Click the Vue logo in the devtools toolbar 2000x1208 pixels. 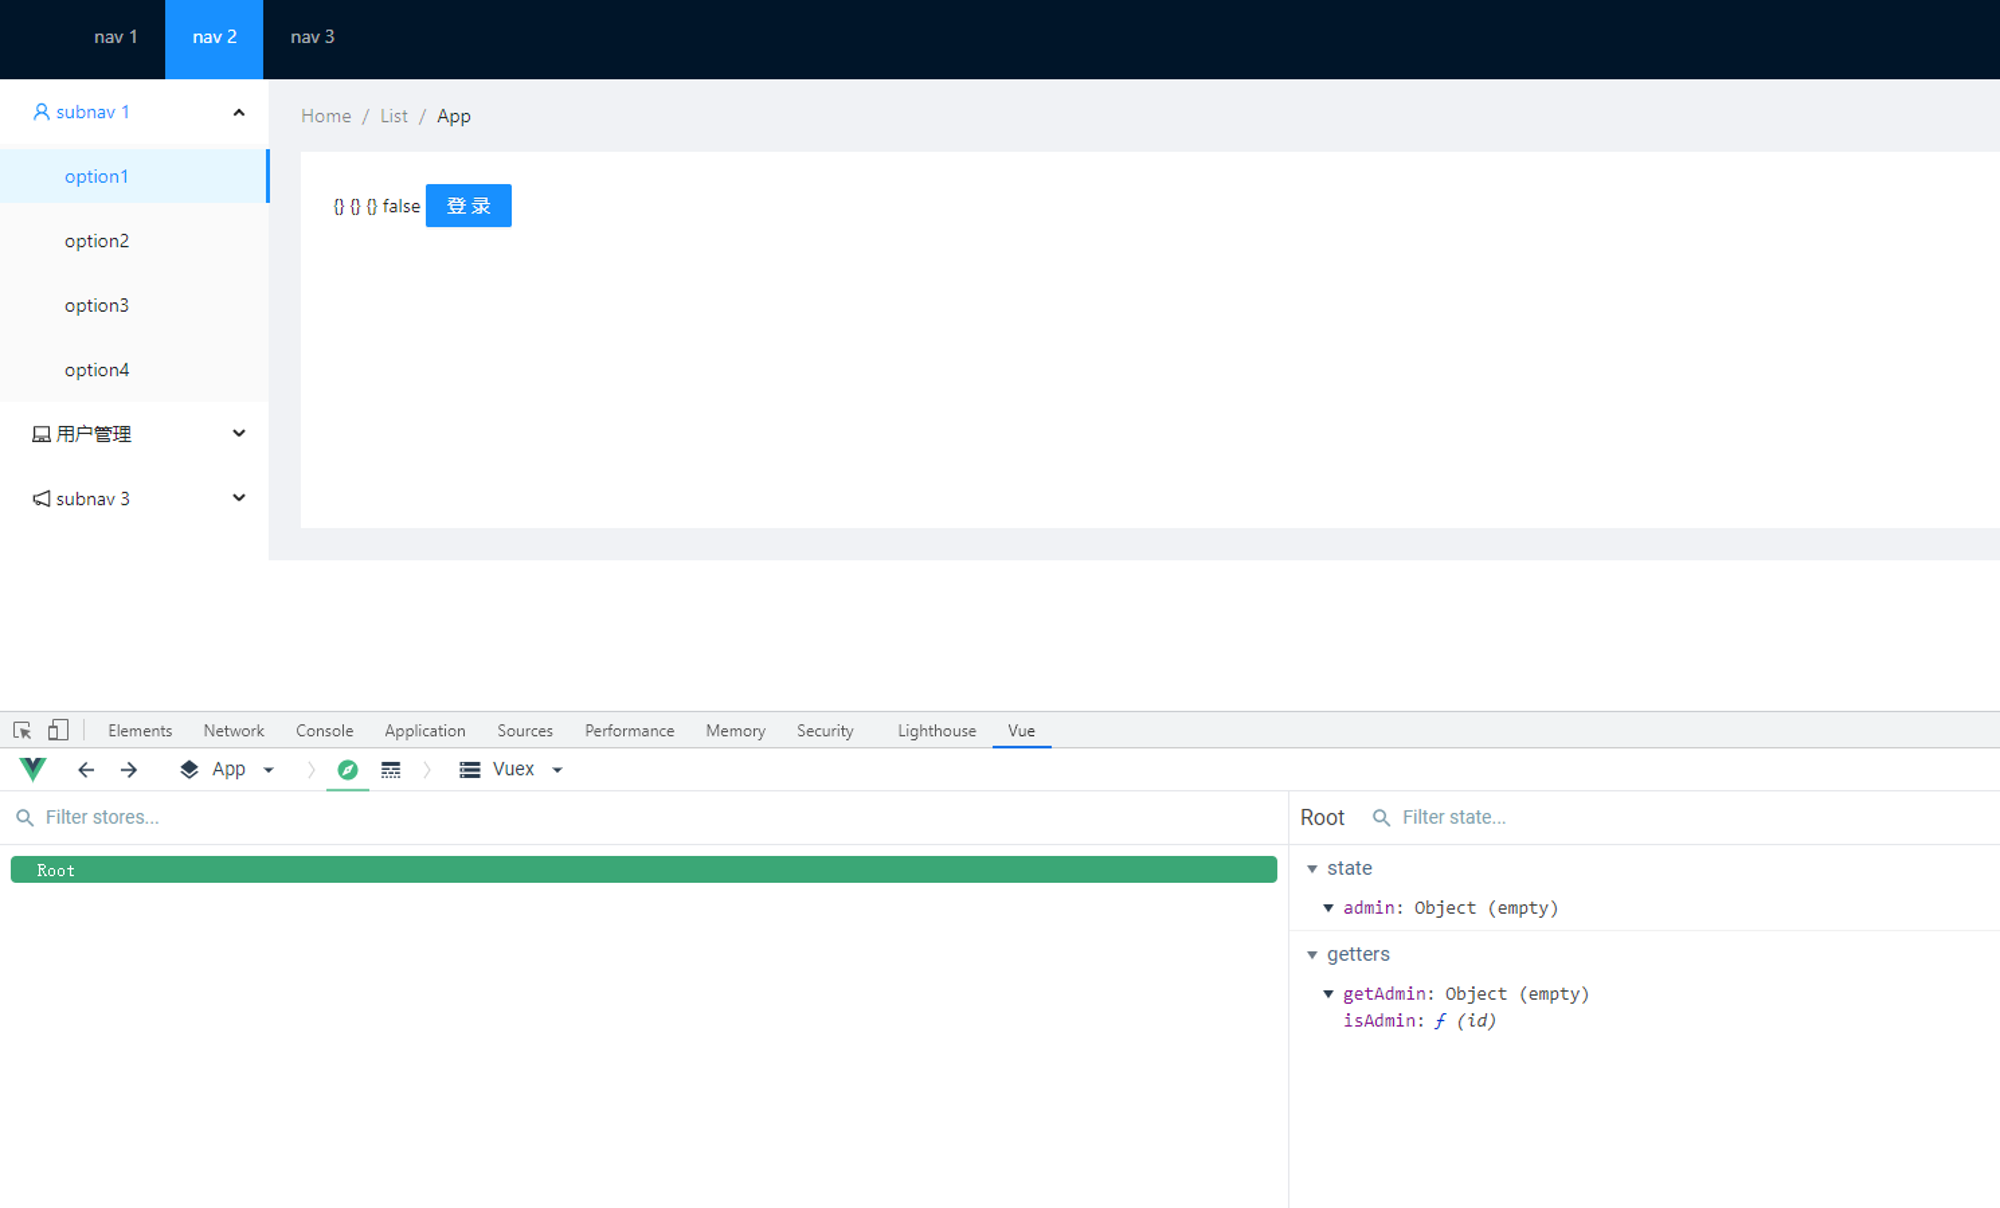click(x=33, y=769)
